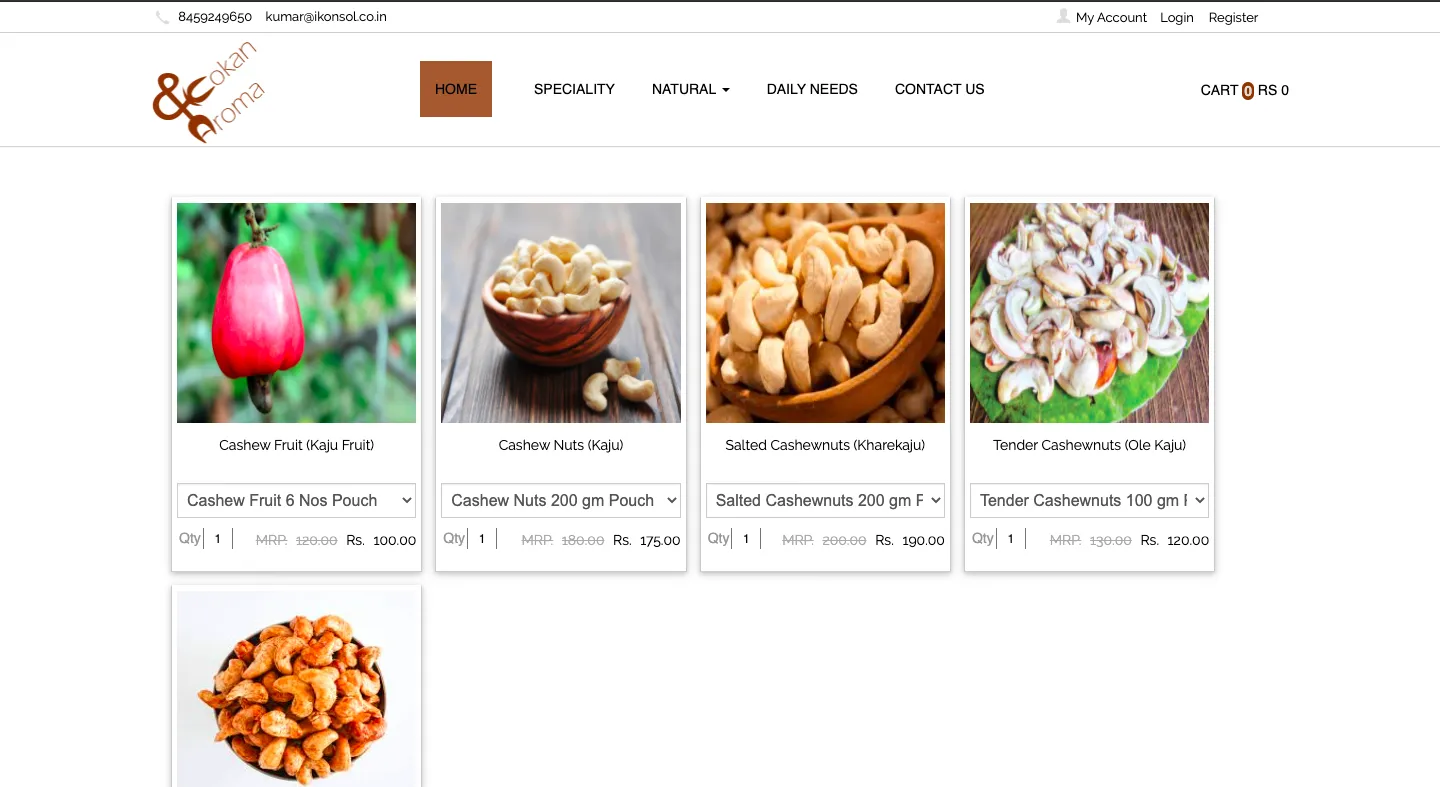This screenshot has height=787, width=1440.
Task: Click the Tender Cashewnuts product image
Action: coord(1089,313)
